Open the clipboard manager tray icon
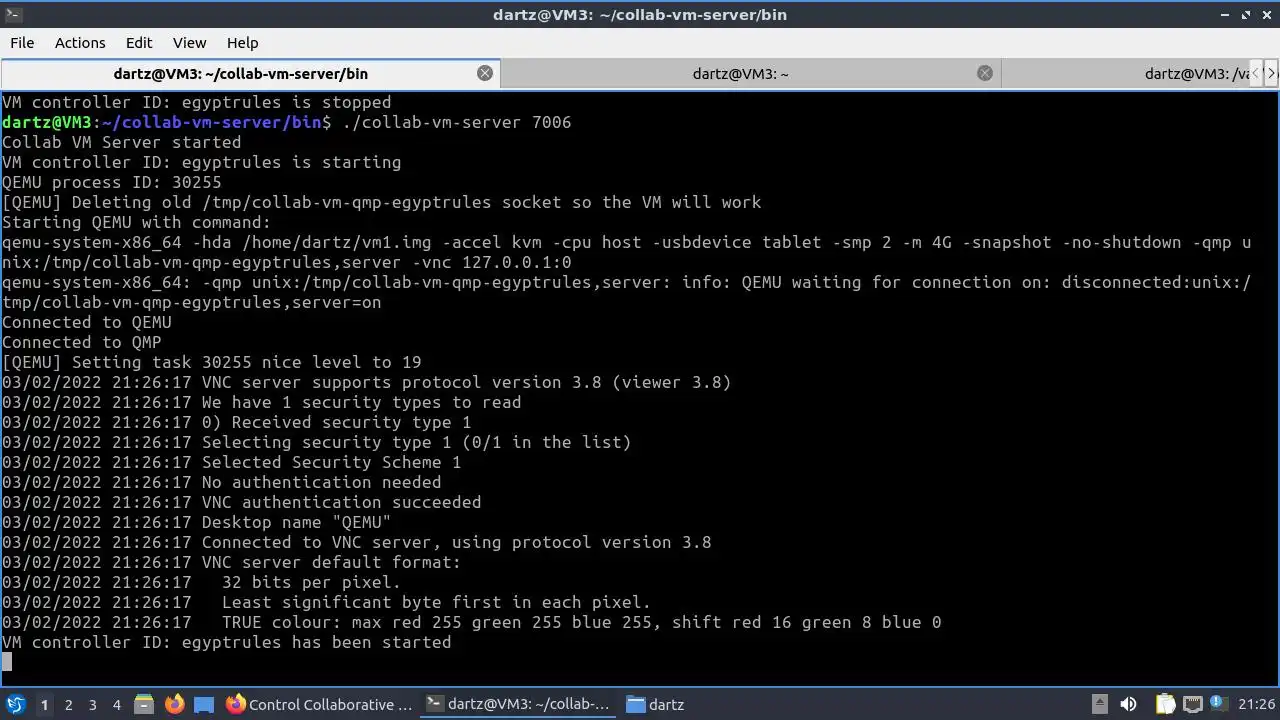1280x720 pixels. (1165, 705)
